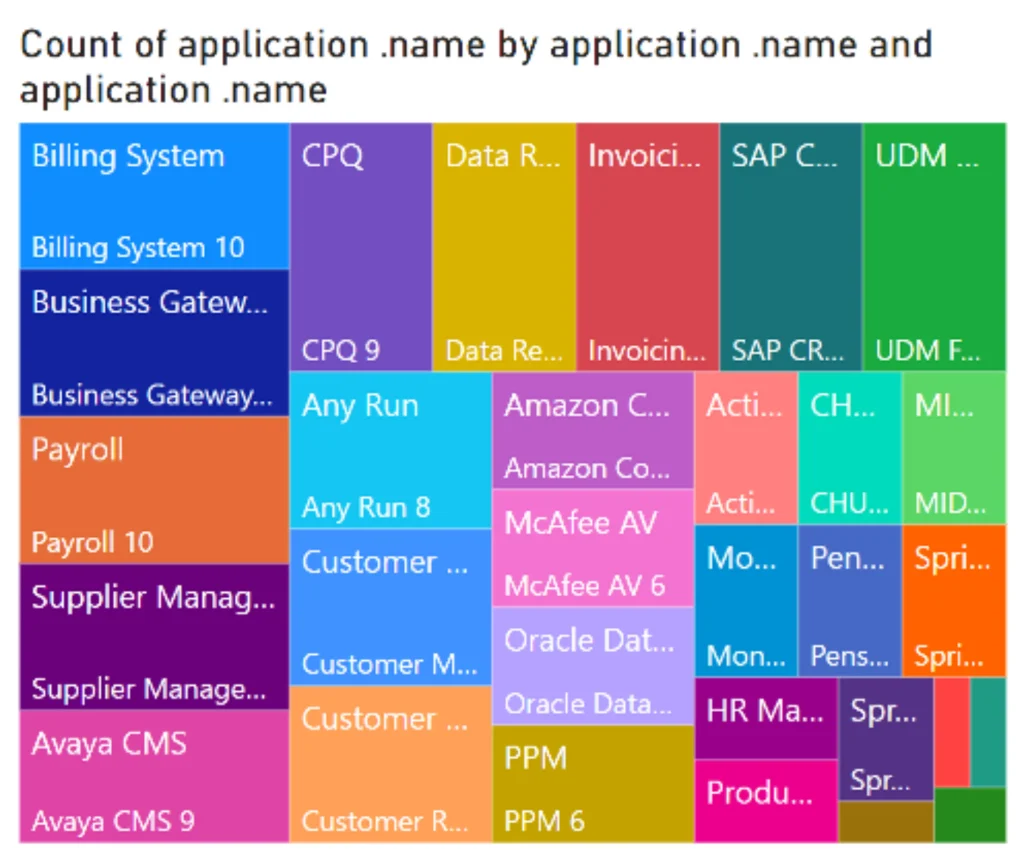The image size is (1024, 859).
Task: Select the SAP CR... teal tile
Action: 791,247
